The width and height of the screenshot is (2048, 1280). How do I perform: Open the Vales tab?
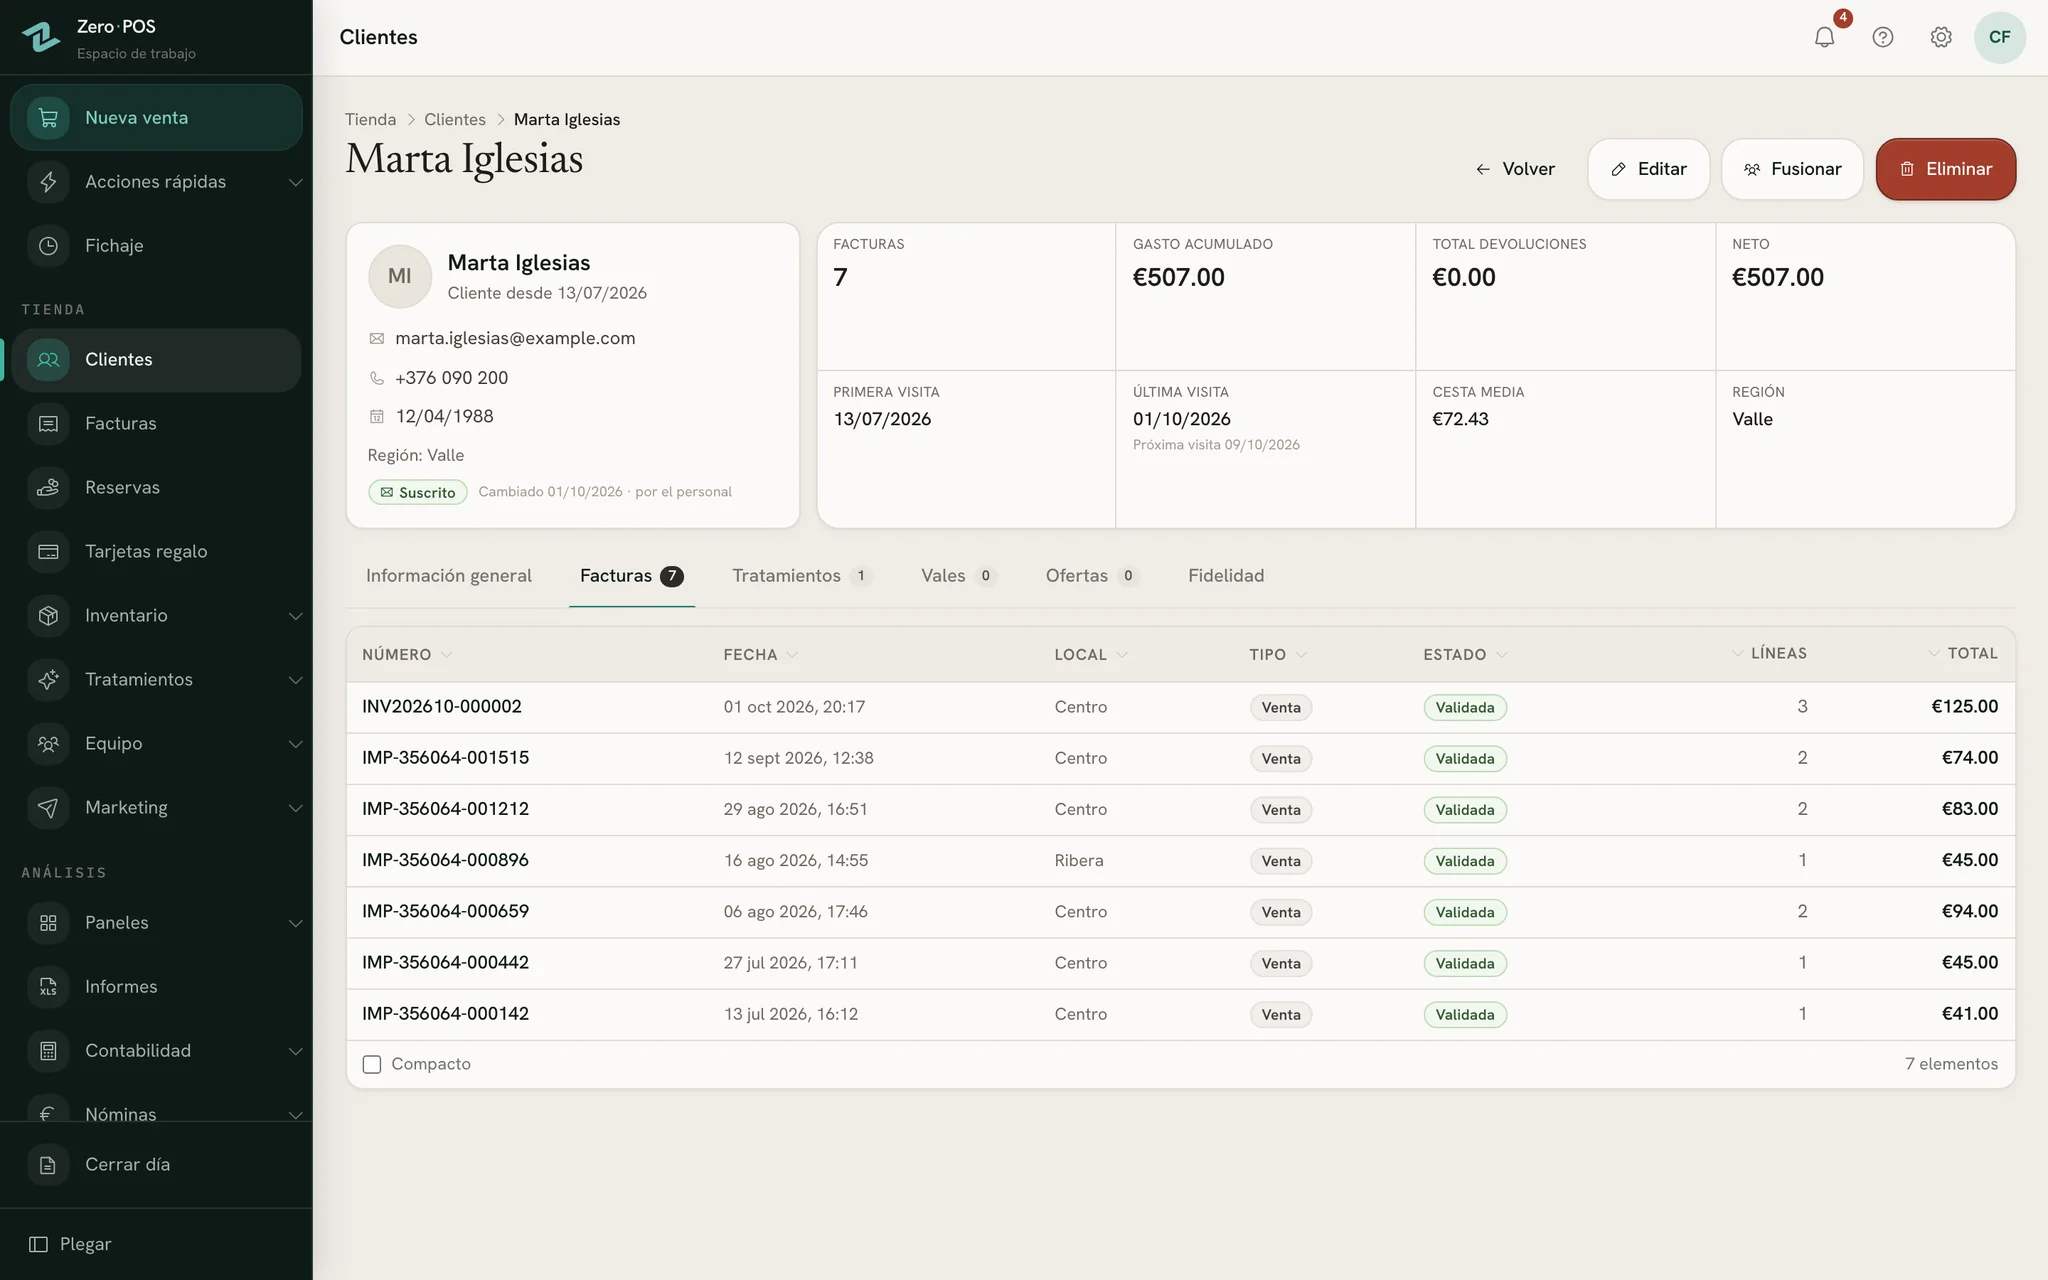tap(959, 576)
